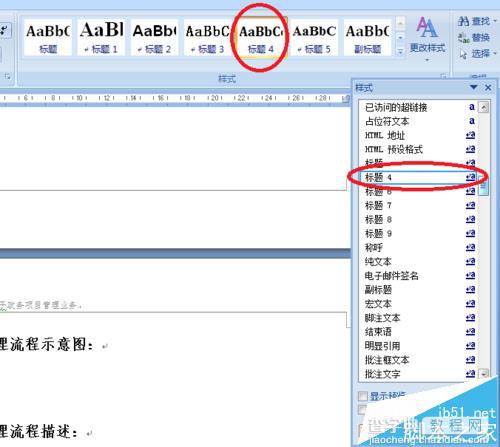Select the 结束语 style

coord(419,331)
